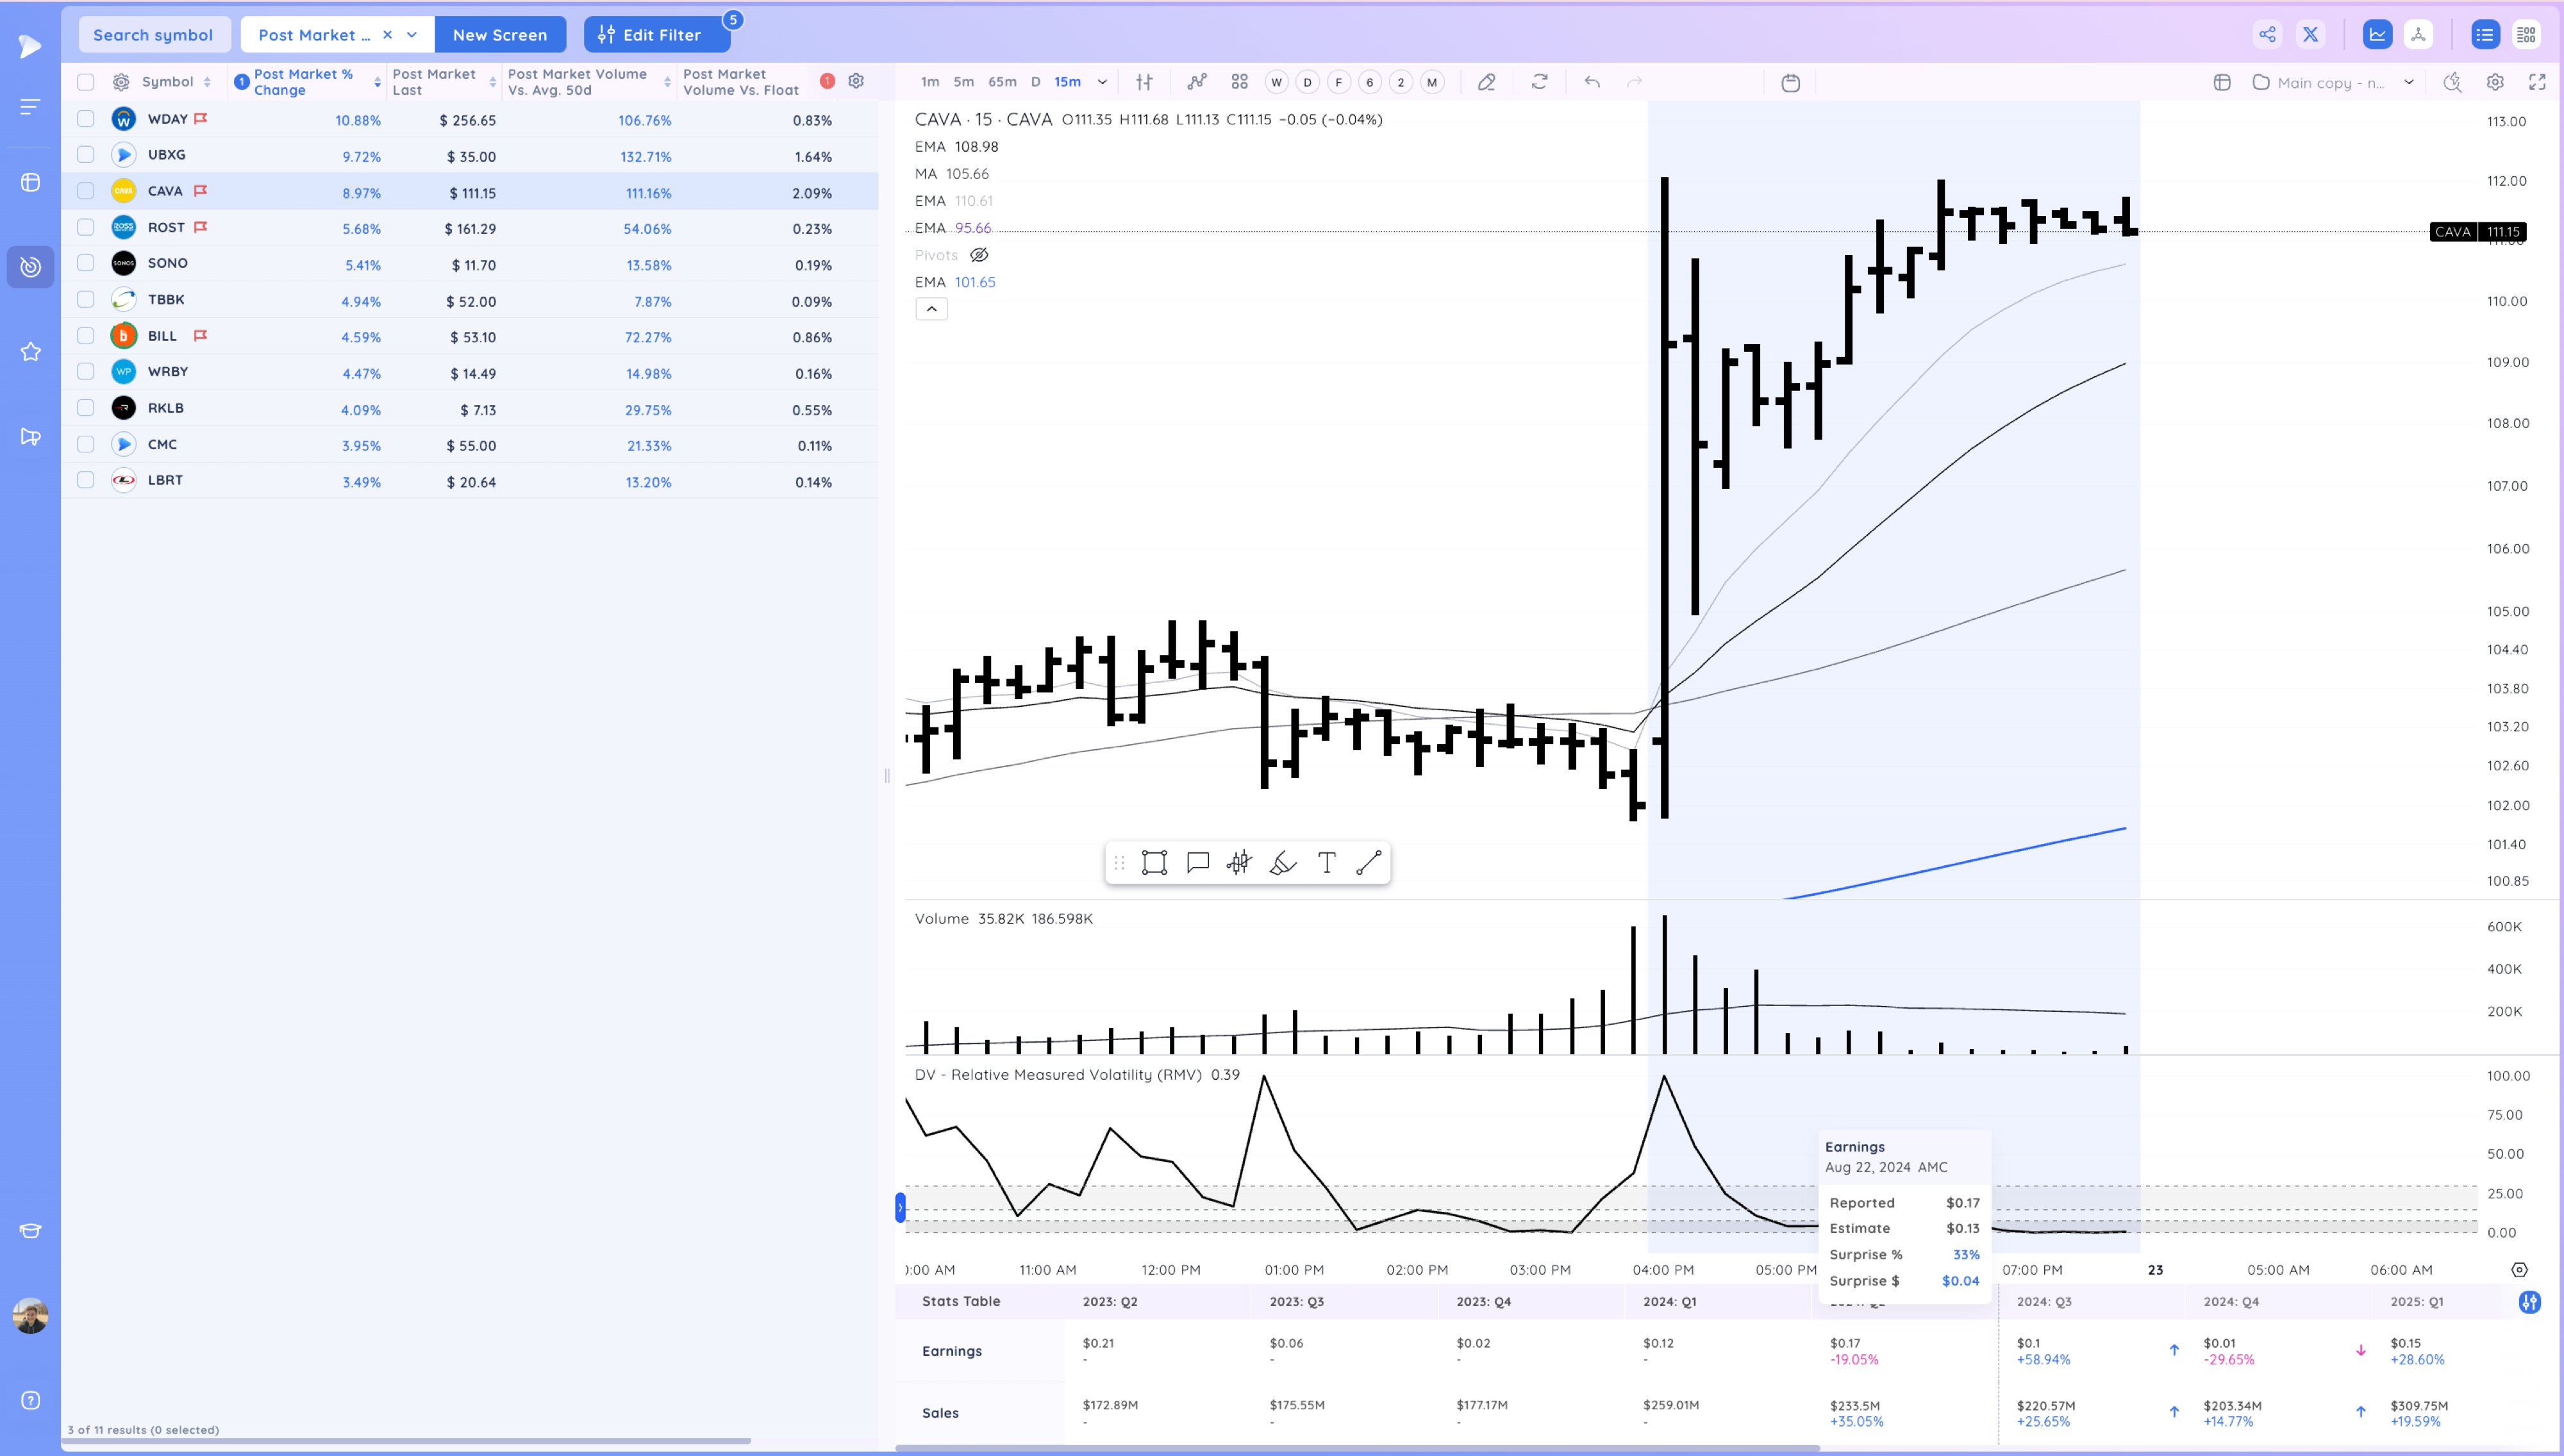Switch to the chart view icon
Viewport: 2564px width, 1456px height.
tap(2377, 34)
